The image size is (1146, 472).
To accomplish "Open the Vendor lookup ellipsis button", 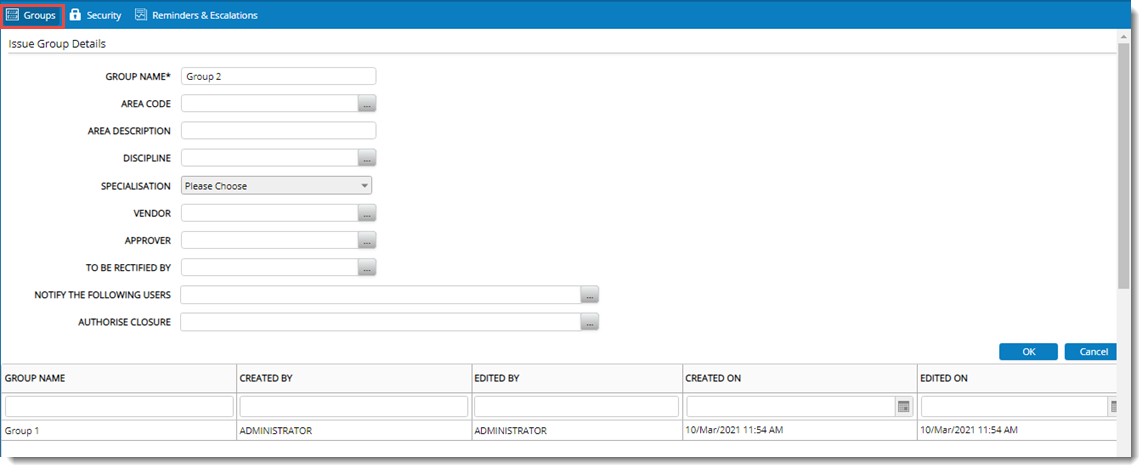I will pyautogui.click(x=367, y=213).
